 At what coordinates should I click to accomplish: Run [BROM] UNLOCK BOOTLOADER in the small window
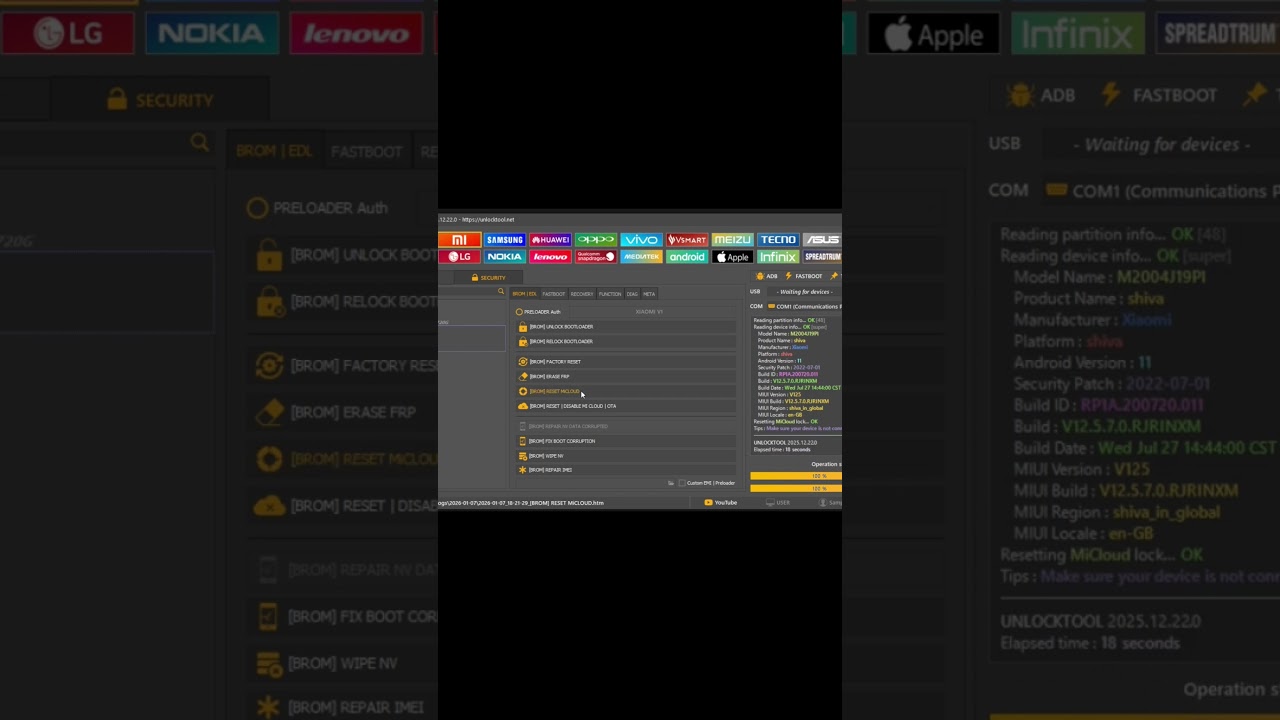(x=625, y=327)
